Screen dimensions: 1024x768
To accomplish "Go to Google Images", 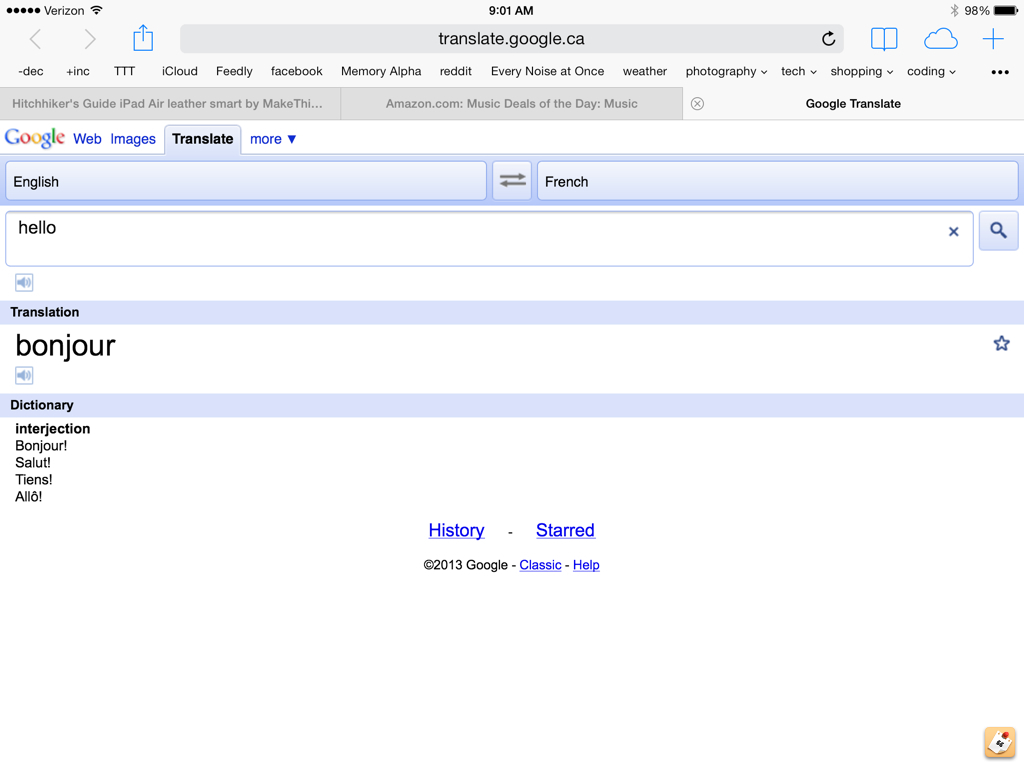I will (x=133, y=139).
